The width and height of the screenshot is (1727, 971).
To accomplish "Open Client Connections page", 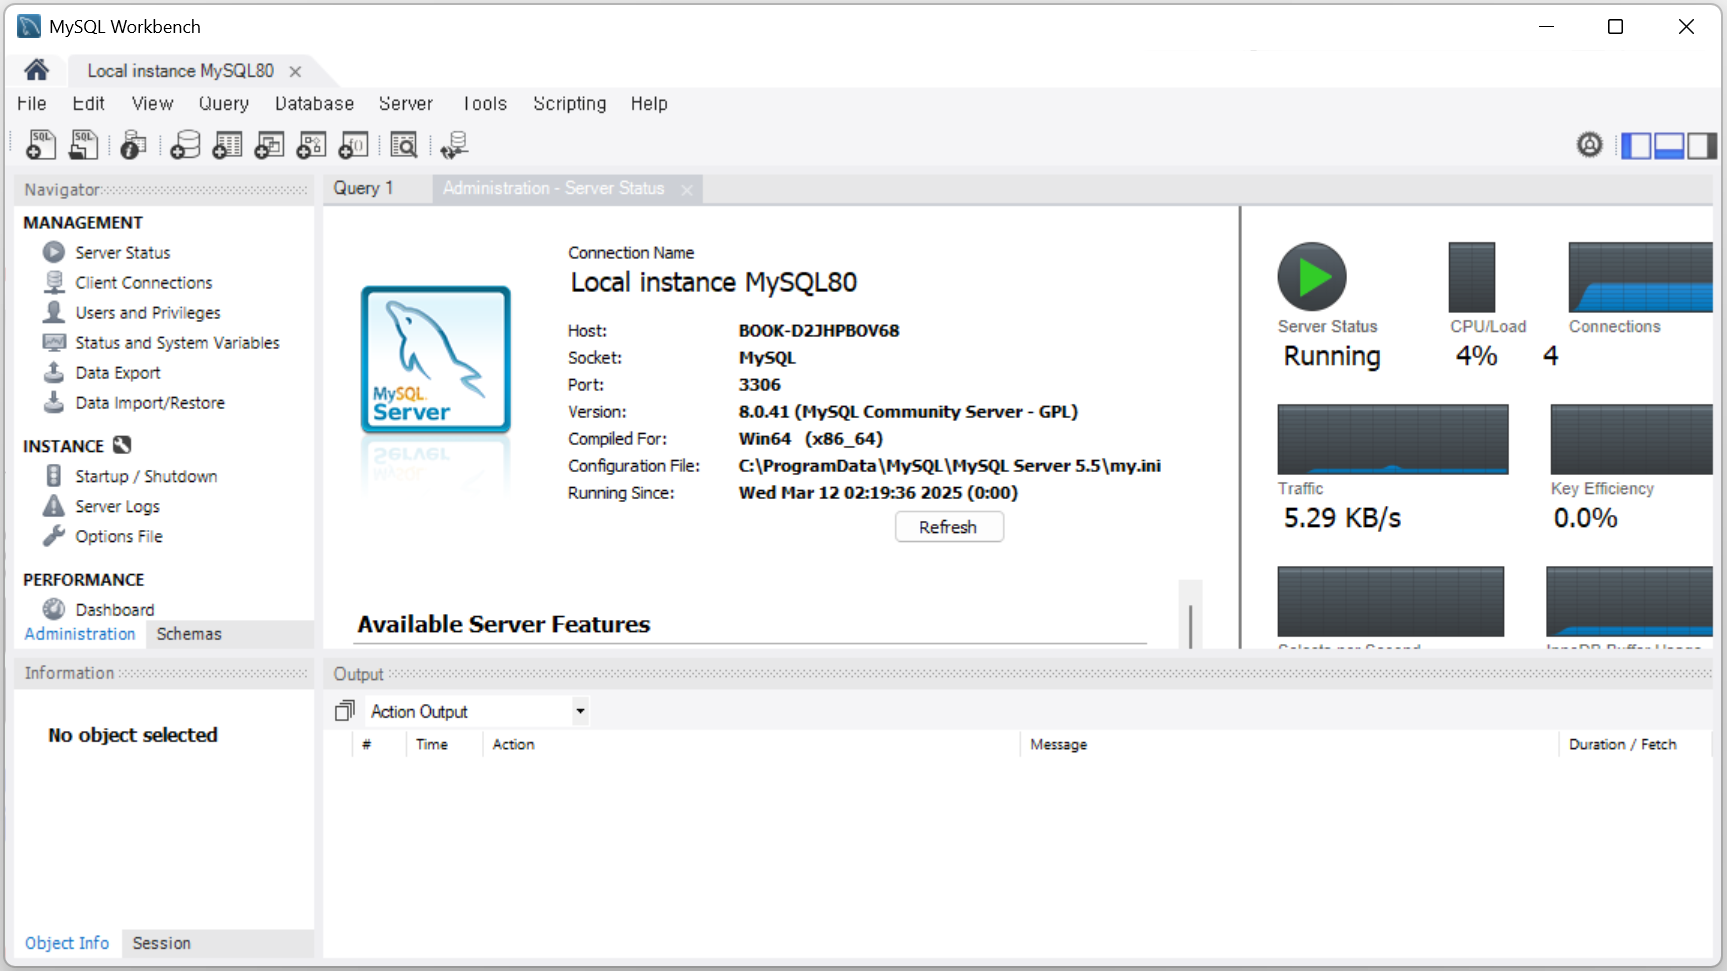I will tap(143, 282).
